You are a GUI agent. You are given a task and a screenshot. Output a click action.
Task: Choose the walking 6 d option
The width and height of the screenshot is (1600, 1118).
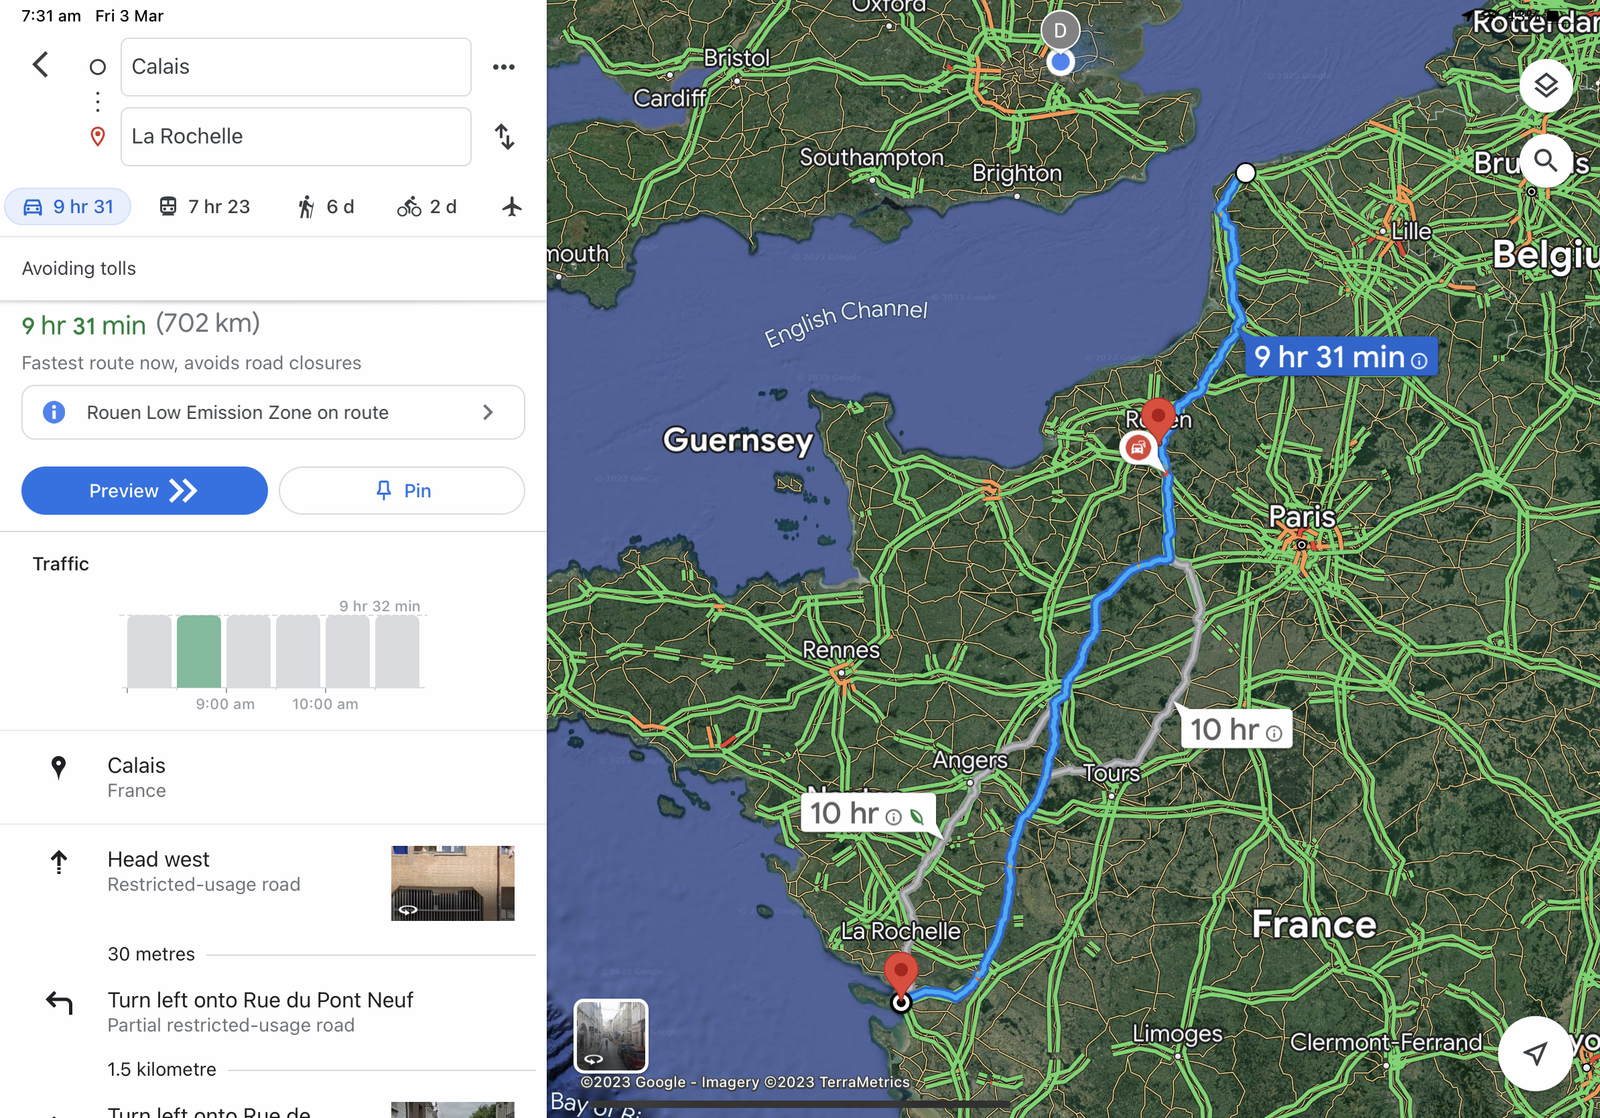click(x=326, y=207)
